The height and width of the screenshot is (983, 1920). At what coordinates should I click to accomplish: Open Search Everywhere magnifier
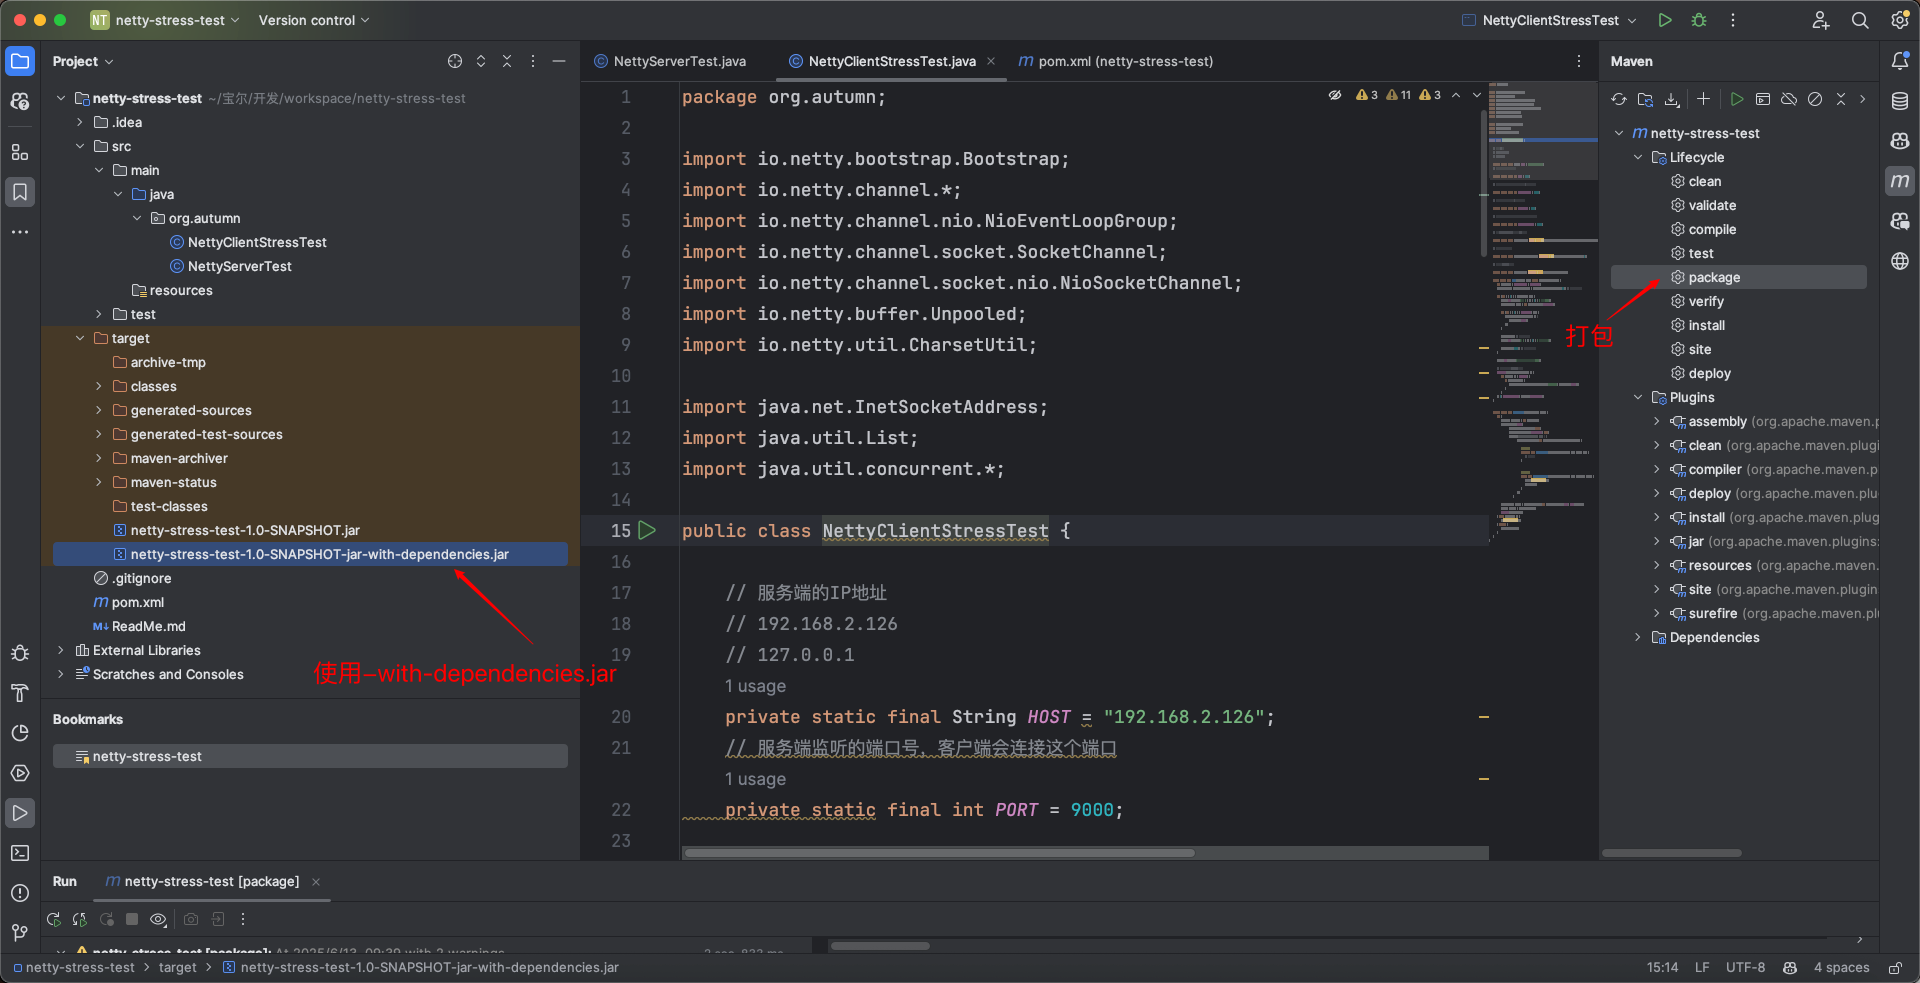pos(1860,20)
